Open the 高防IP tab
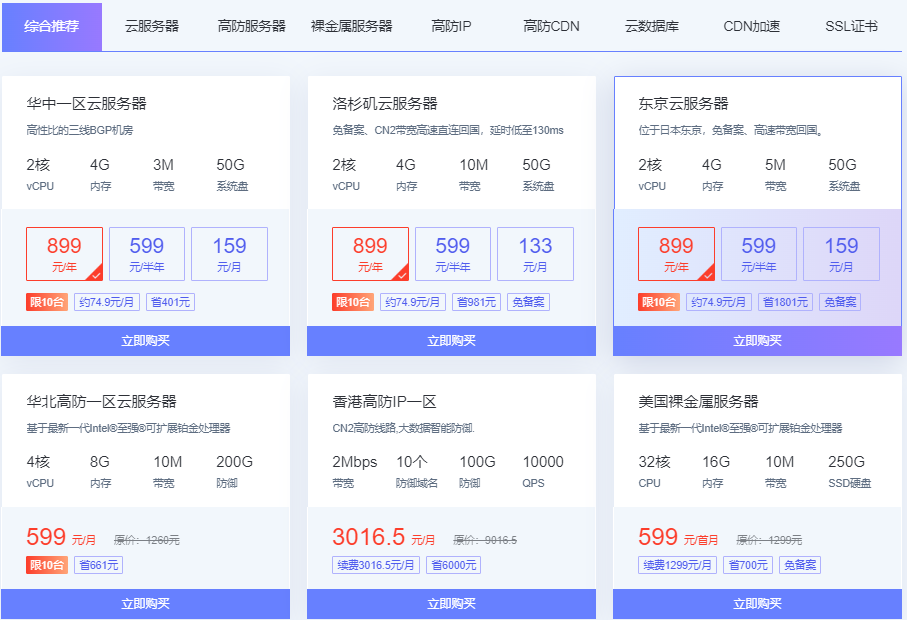Viewport: 907px width, 620px height. pyautogui.click(x=451, y=27)
